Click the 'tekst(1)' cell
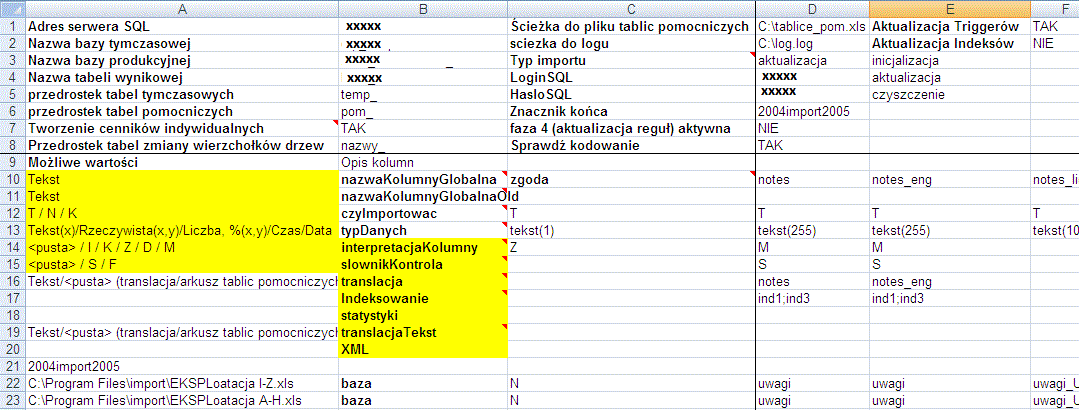Viewport: 1079px width, 410px height. pos(632,230)
